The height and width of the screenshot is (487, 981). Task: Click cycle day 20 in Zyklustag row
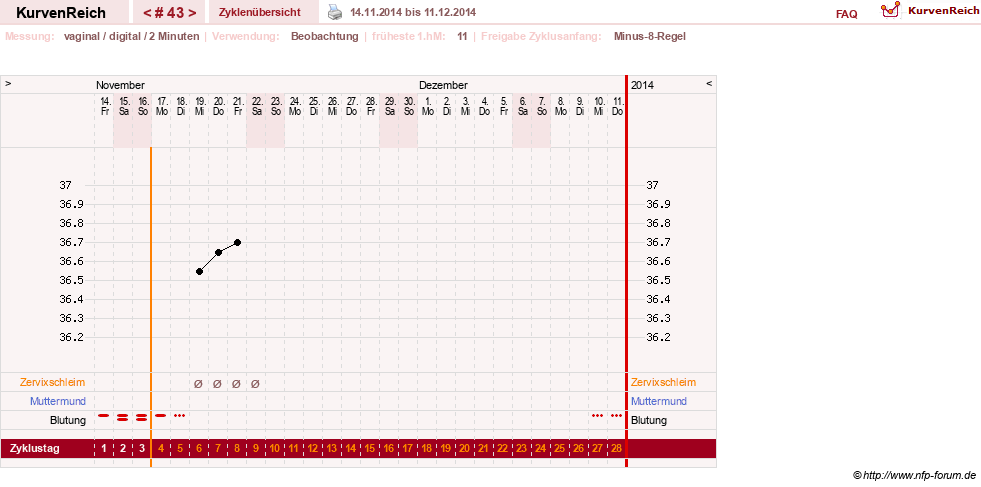(x=465, y=448)
